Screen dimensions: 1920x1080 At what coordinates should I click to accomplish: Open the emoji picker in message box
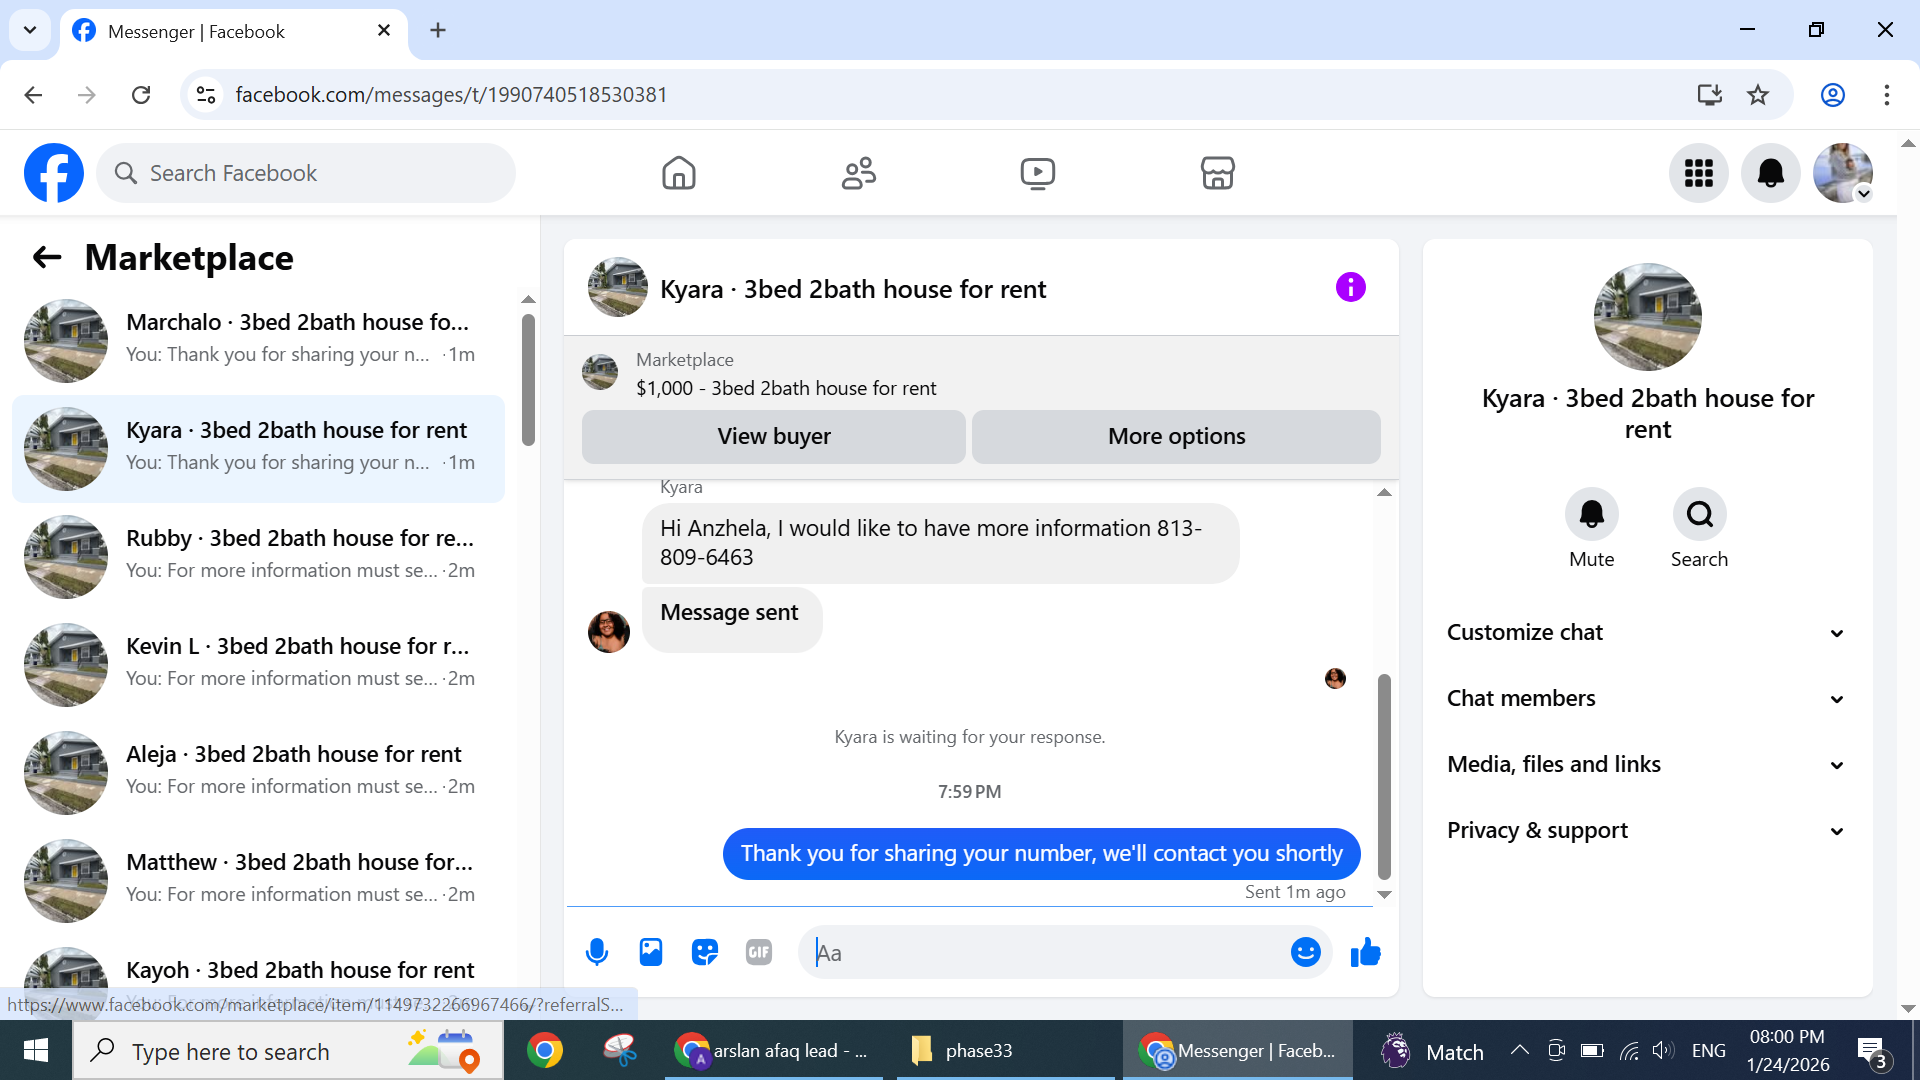click(1305, 952)
